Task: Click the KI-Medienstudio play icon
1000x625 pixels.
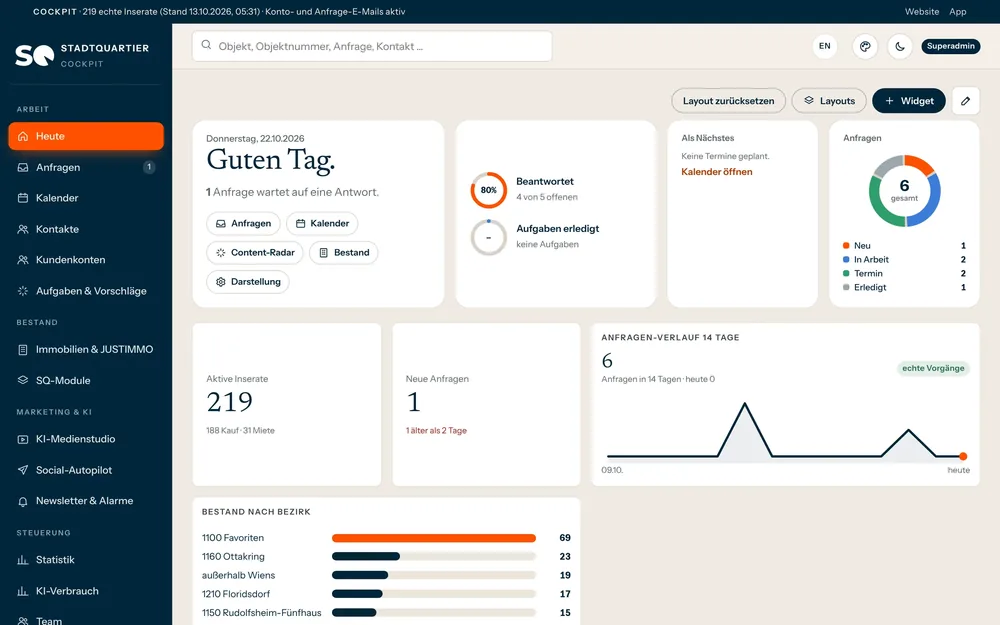Action: pos(23,439)
